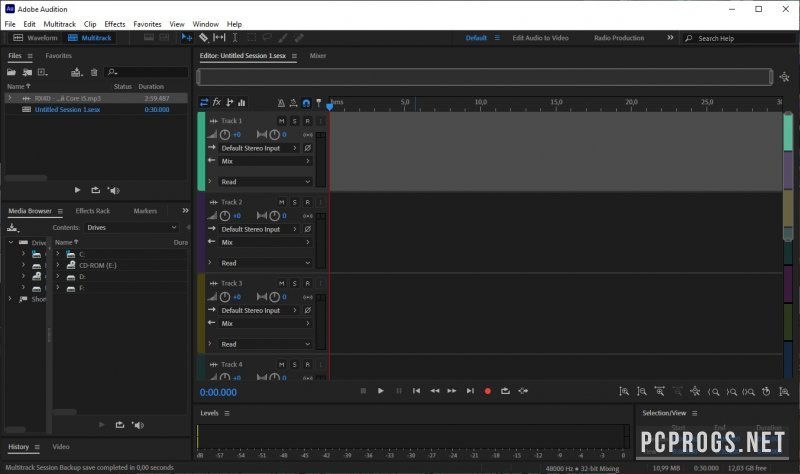The image size is (800, 474).
Task: Open Track 1 Read automation dropdown
Action: click(x=265, y=182)
